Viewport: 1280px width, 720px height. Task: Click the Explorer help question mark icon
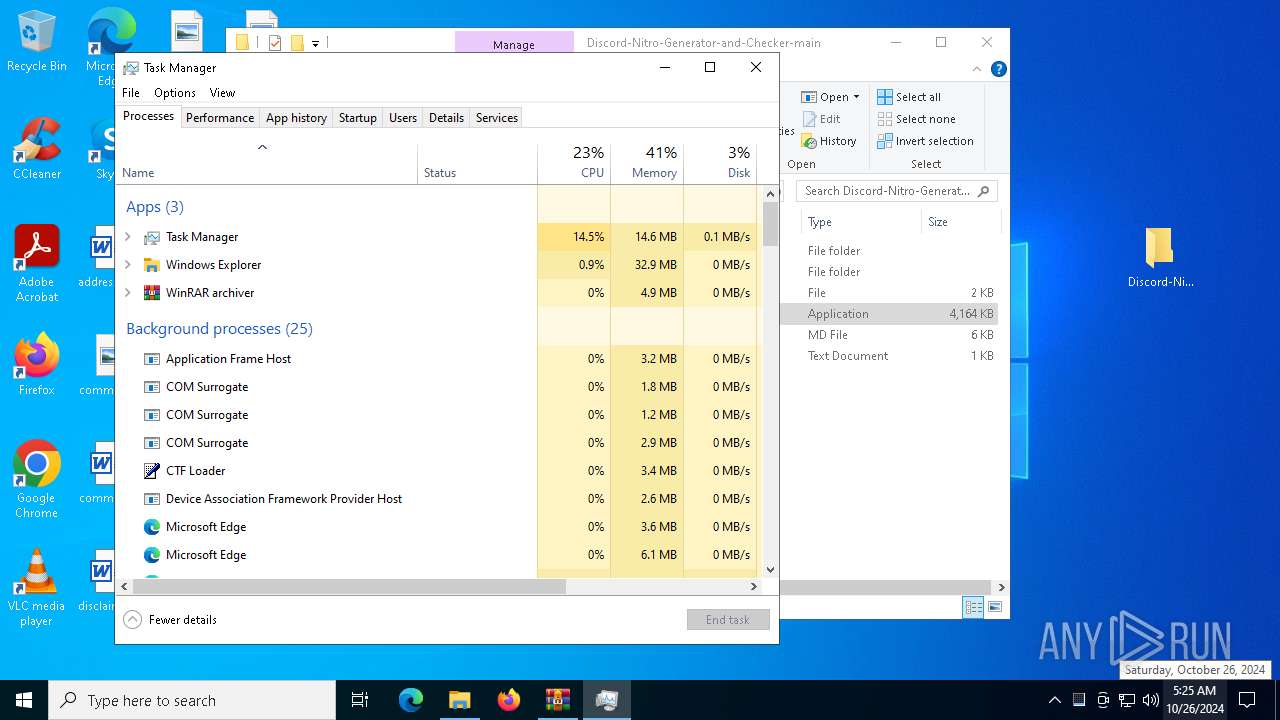point(998,69)
